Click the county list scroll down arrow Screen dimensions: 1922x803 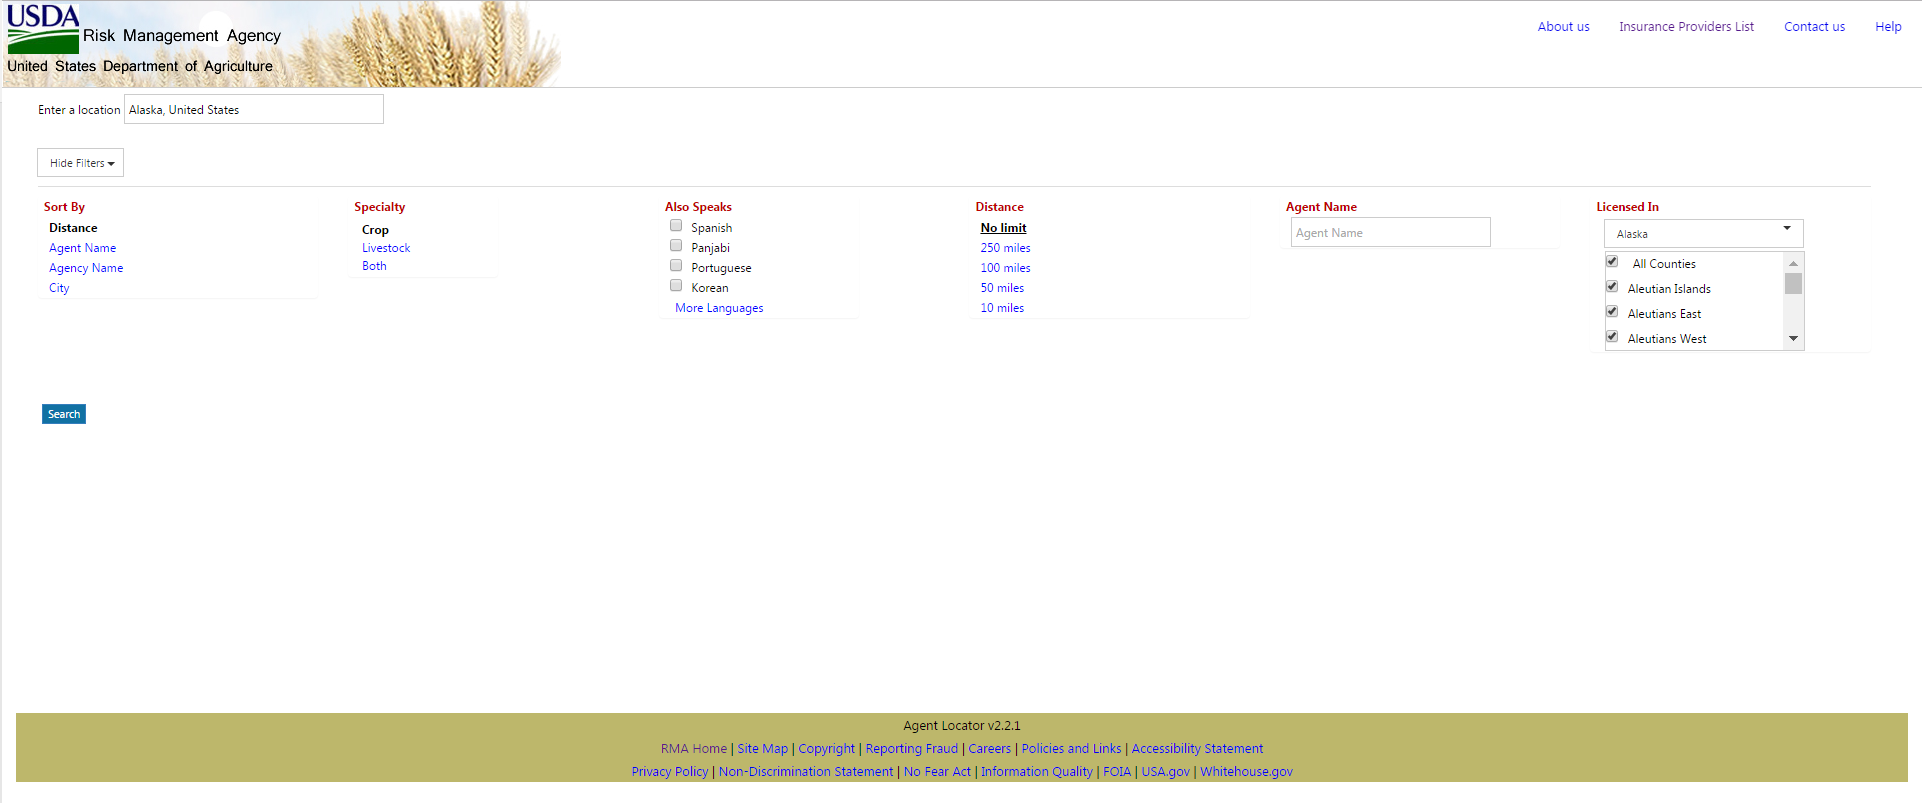click(x=1793, y=339)
